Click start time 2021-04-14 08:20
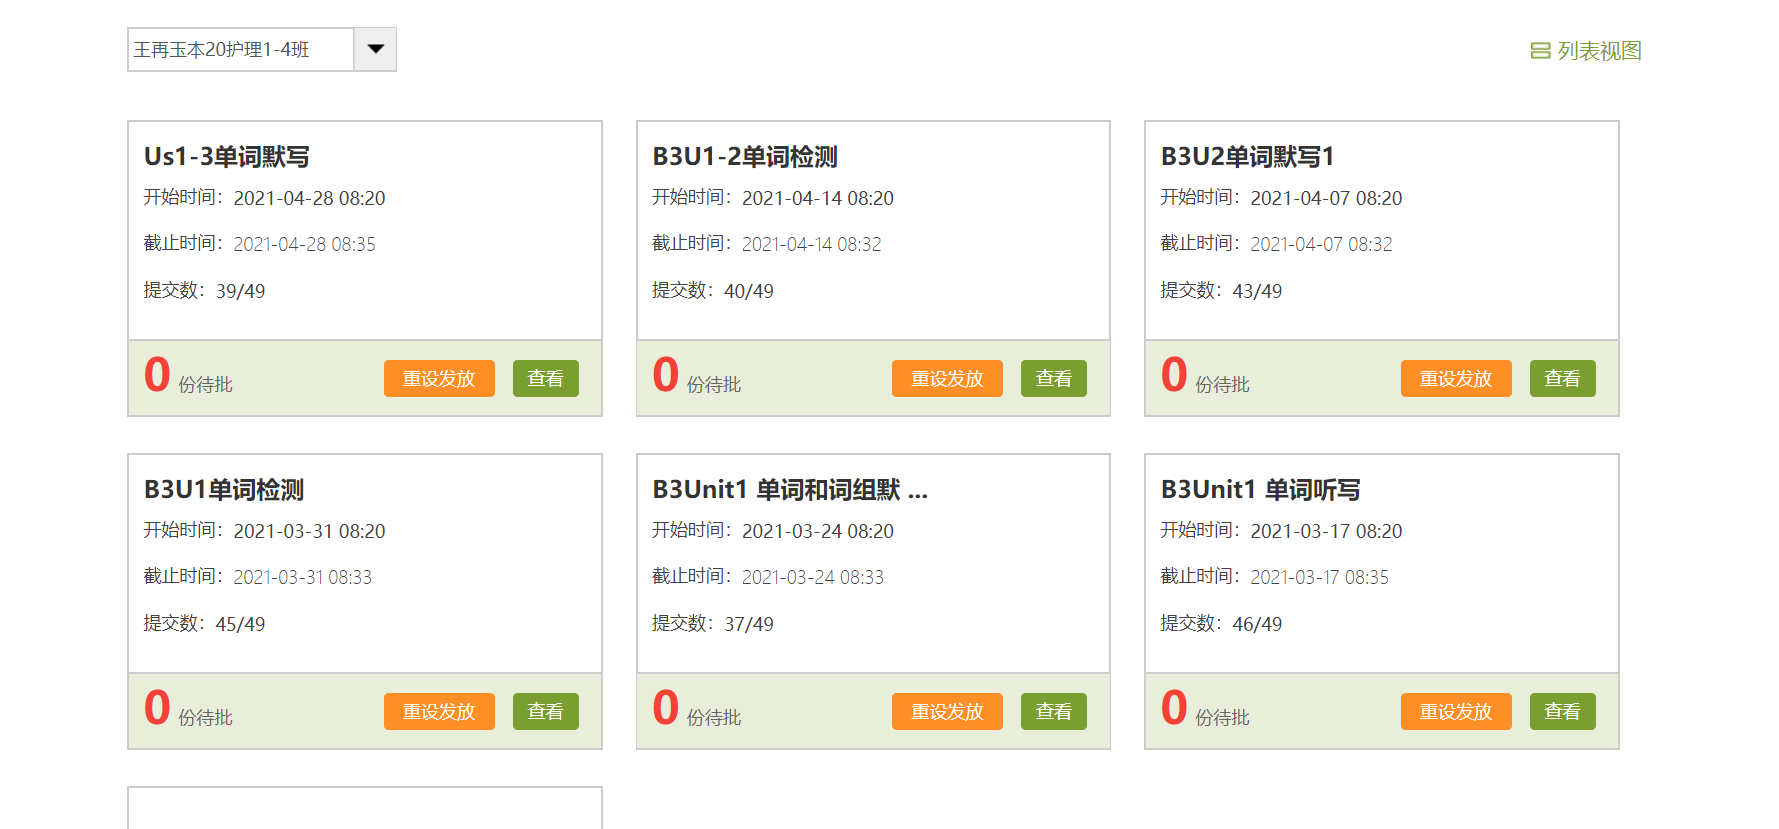The height and width of the screenshot is (829, 1779). pos(818,198)
